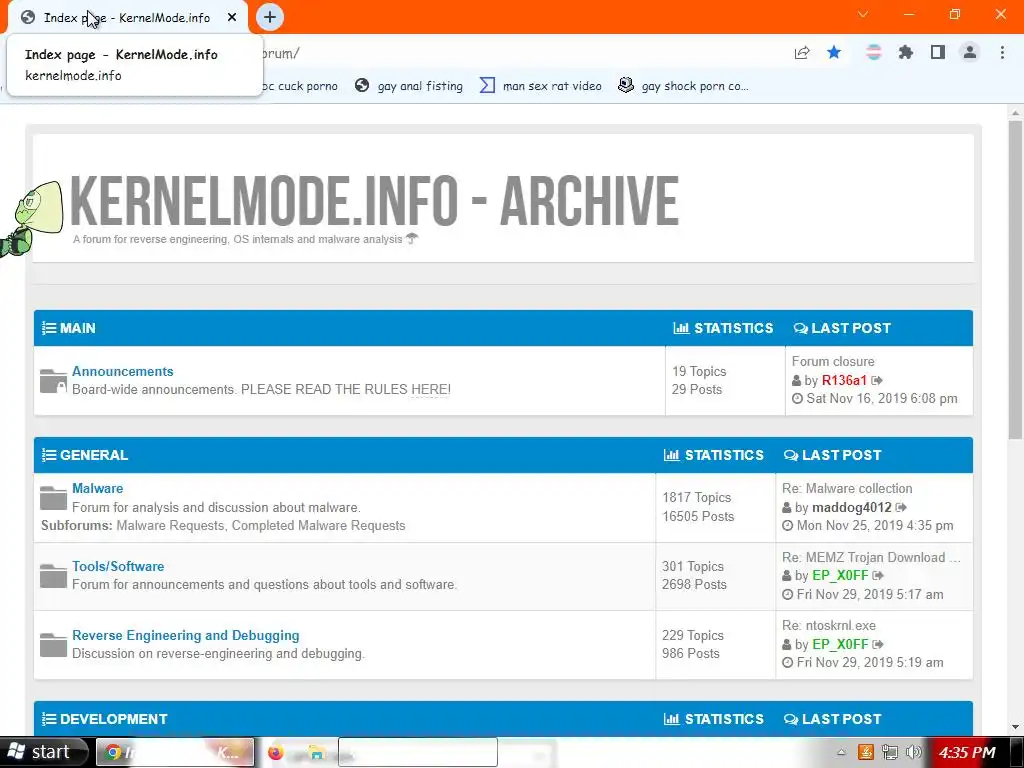Follow the HERE! rules link

[x=430, y=389]
